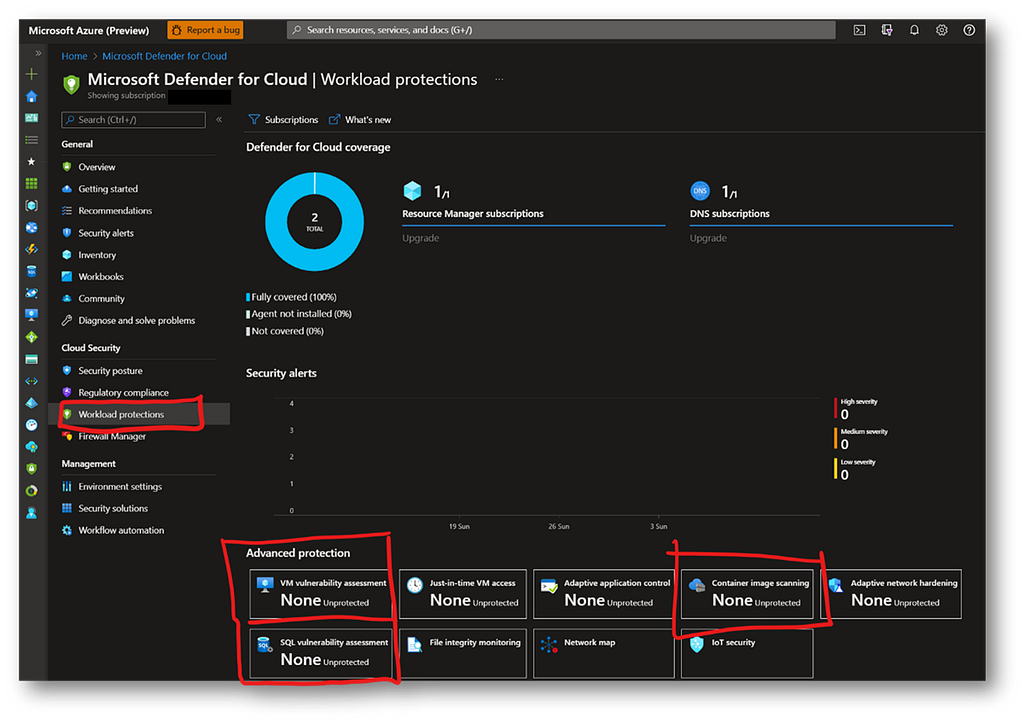1024x725 pixels.
Task: Open Adaptive network hardening tile
Action: pyautogui.click(x=891, y=594)
